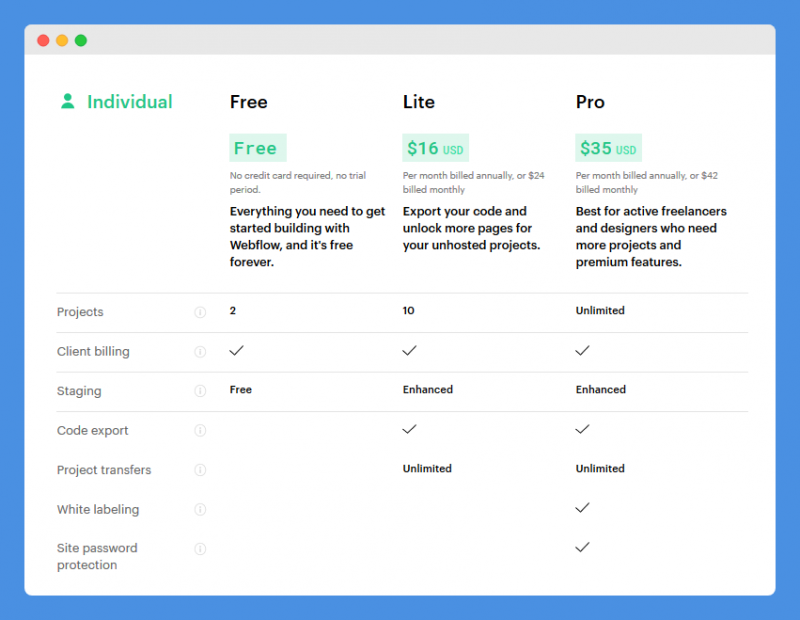Click the info icon beside Projects

(200, 312)
